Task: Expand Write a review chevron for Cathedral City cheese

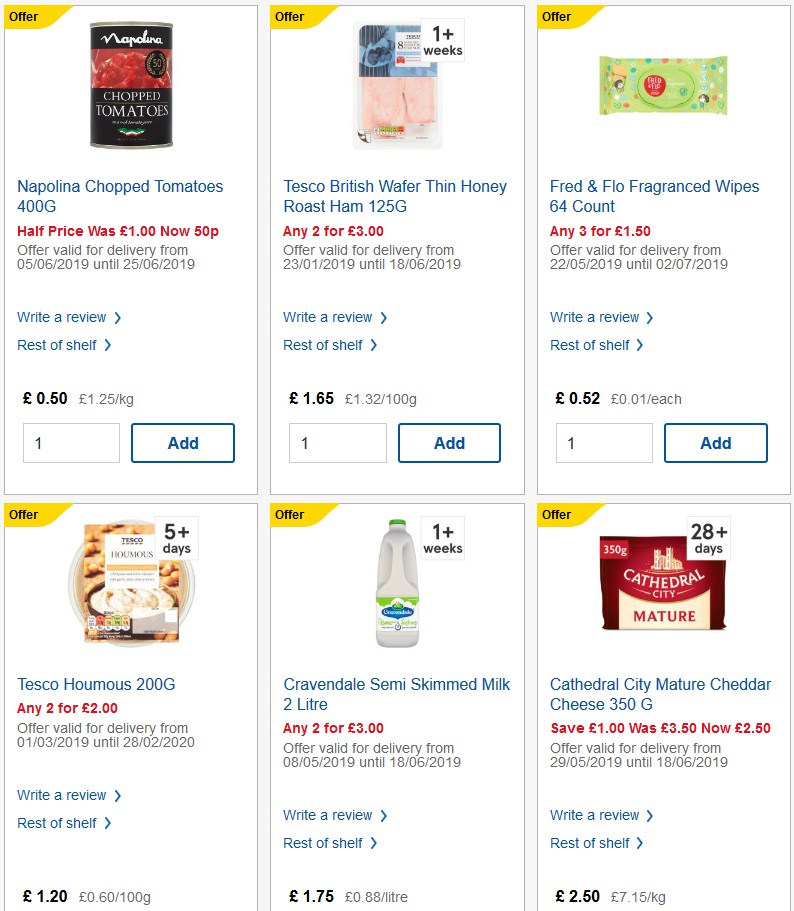Action: pos(649,815)
